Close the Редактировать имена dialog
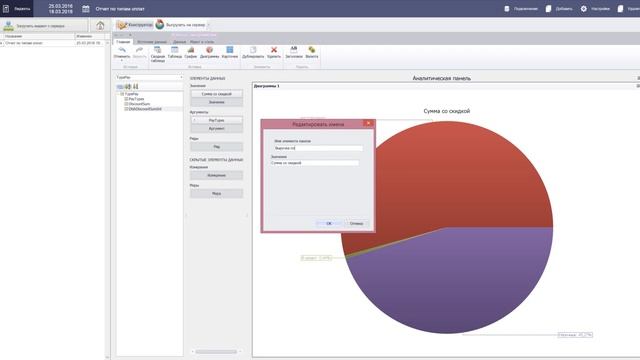The width and height of the screenshot is (640, 360). click(368, 123)
